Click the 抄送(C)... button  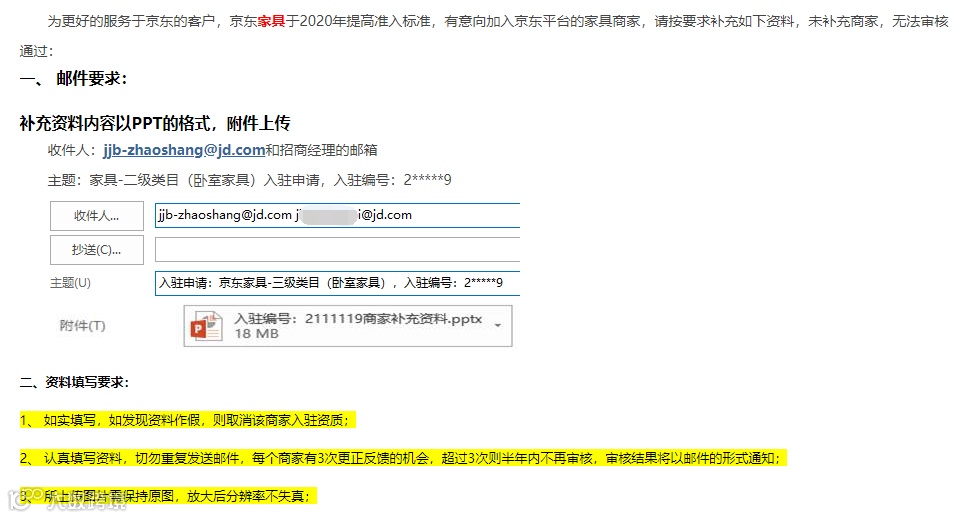pyautogui.click(x=97, y=250)
